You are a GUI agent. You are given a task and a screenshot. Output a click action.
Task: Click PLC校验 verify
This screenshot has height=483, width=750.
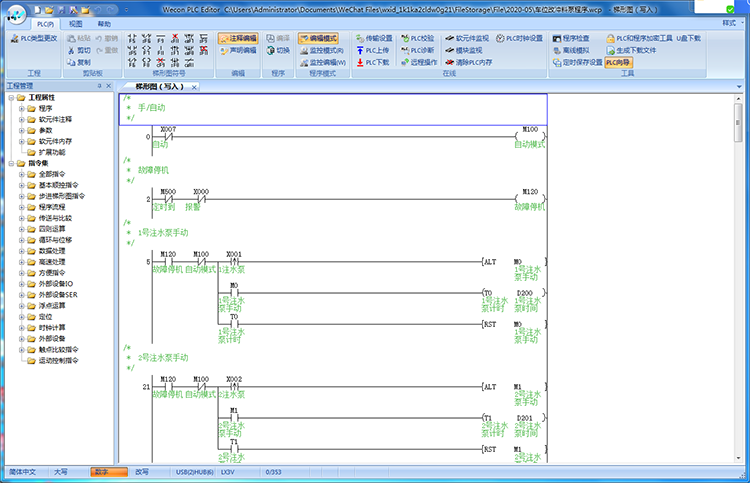coord(418,38)
